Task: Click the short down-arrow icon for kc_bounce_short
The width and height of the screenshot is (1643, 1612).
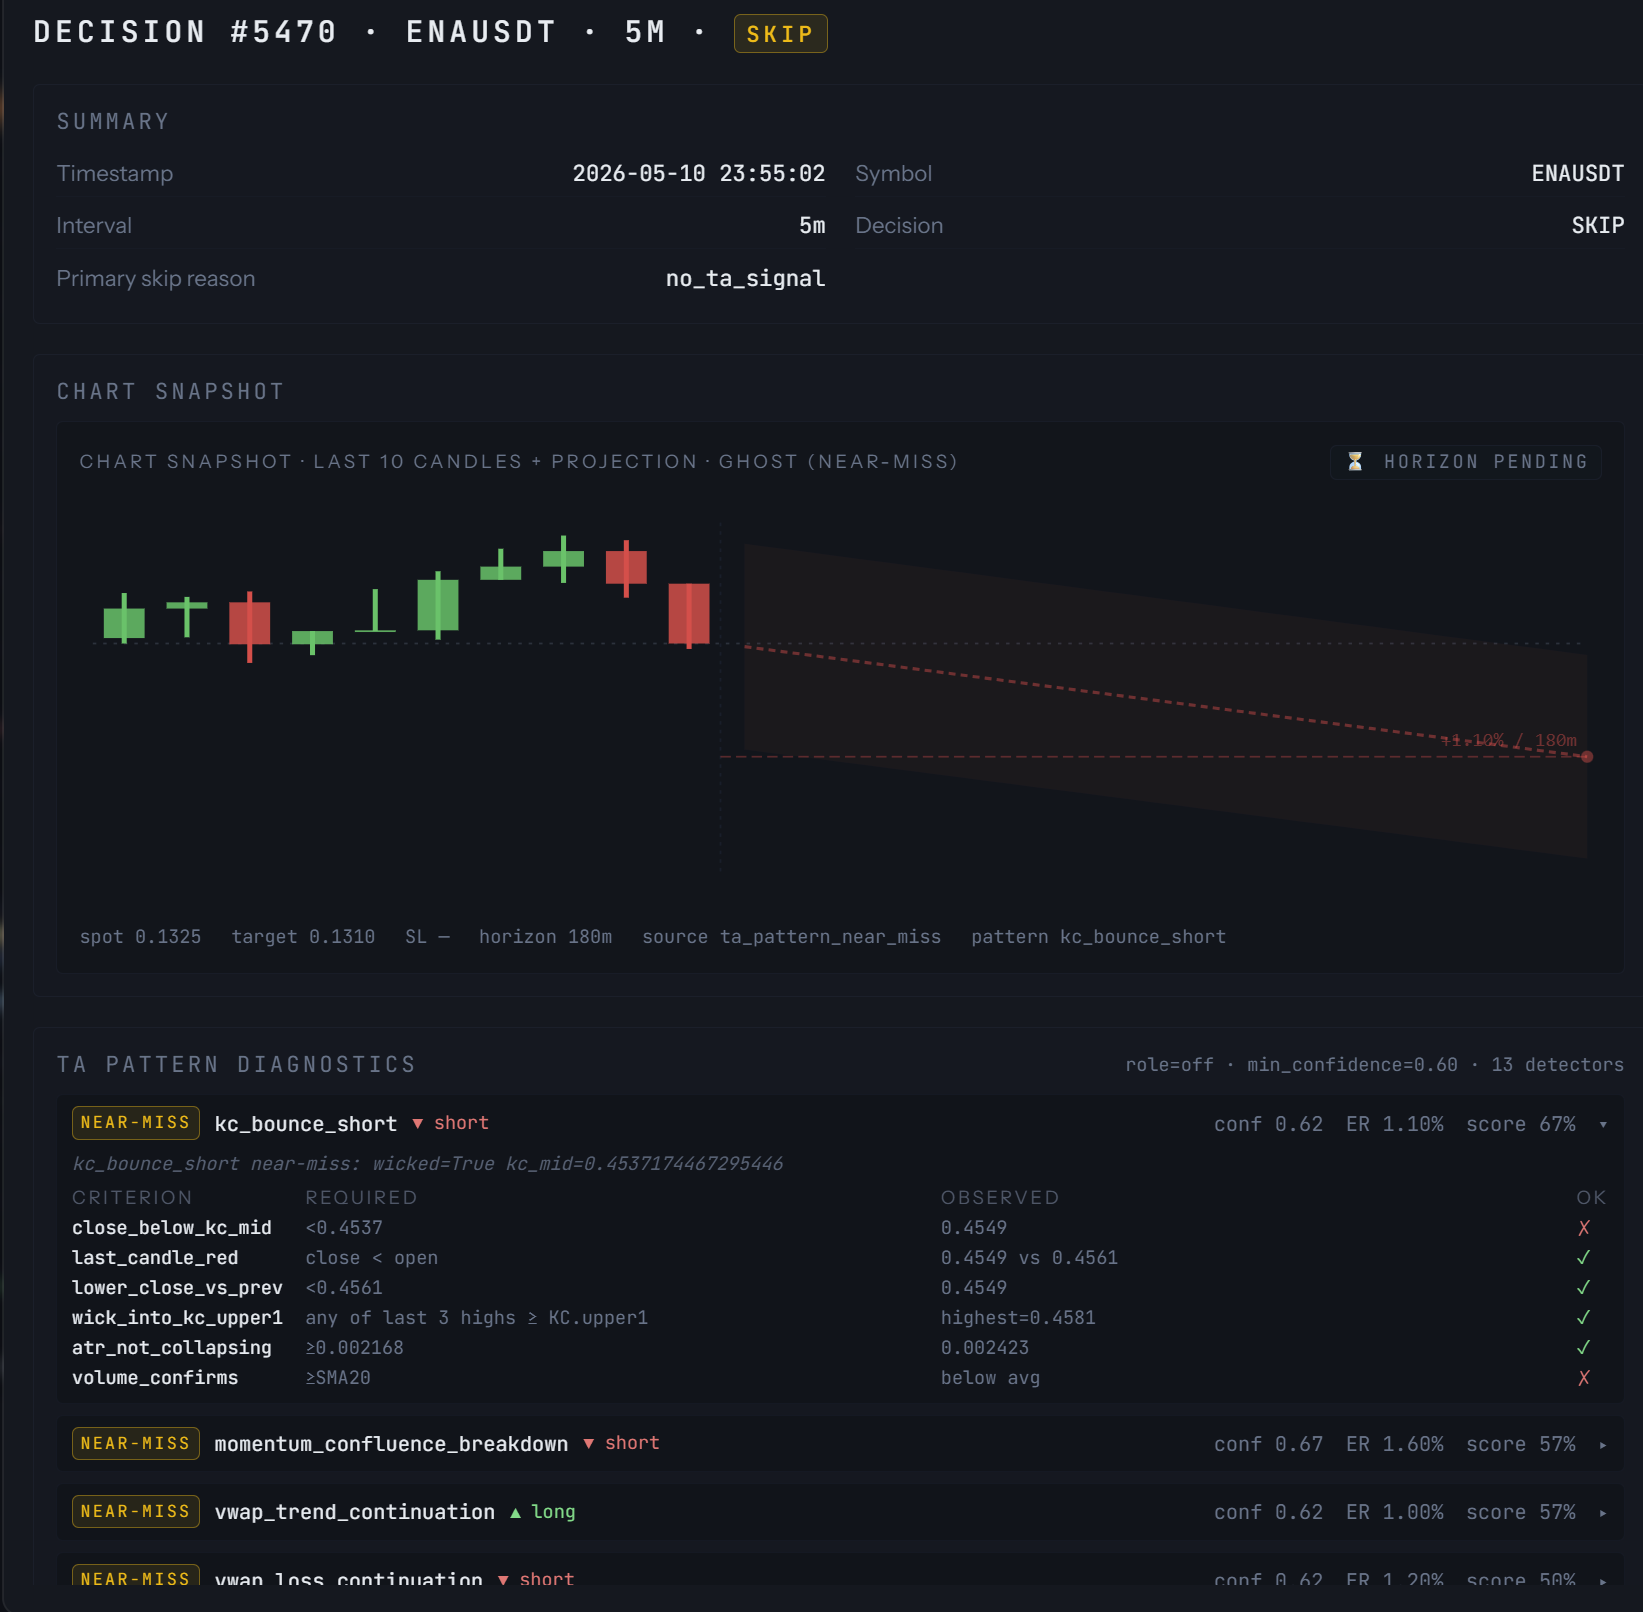Action: 418,1124
